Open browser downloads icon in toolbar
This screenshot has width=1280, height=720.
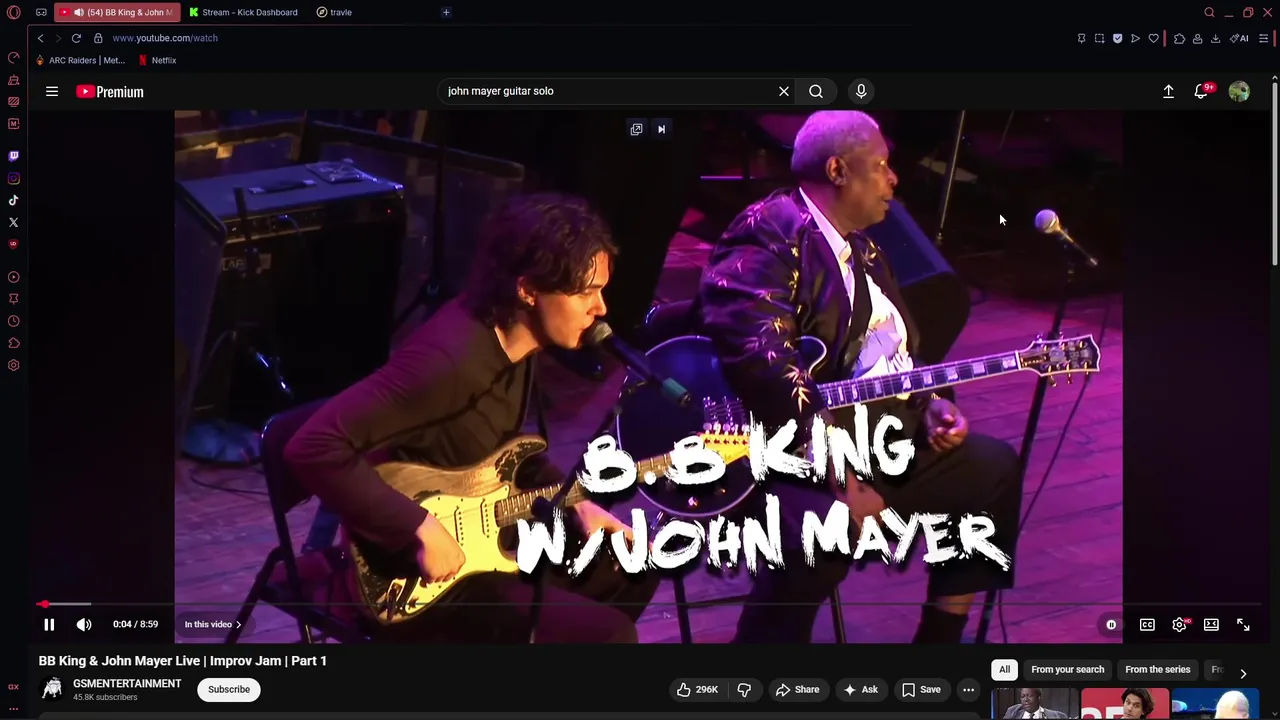1215,38
